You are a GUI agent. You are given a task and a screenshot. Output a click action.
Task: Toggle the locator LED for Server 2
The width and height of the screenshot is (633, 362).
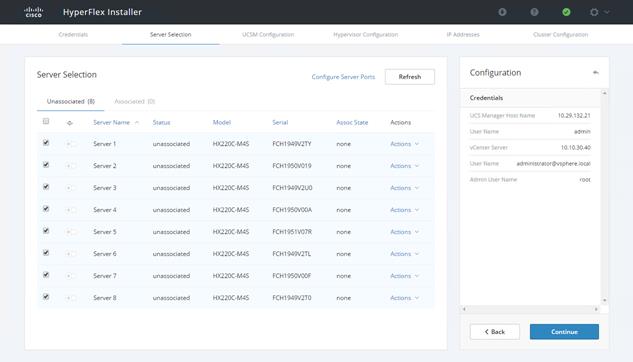point(71,166)
